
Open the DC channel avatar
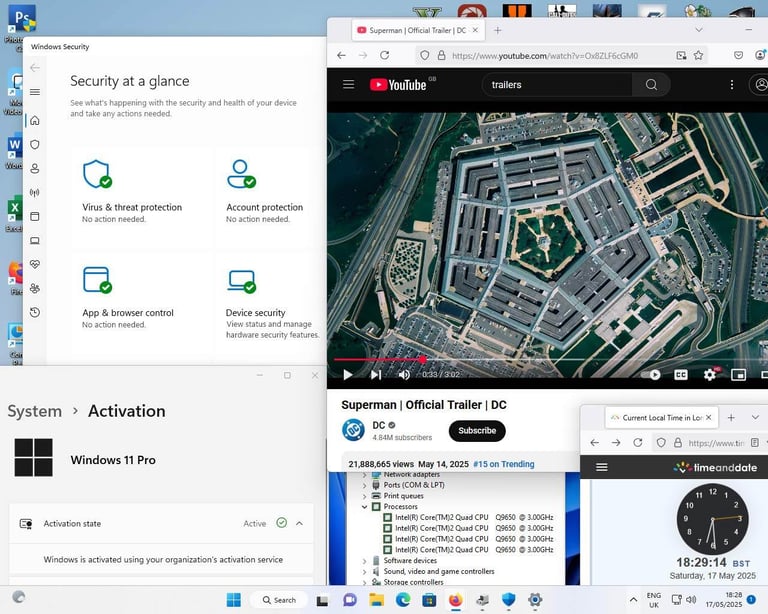tap(353, 430)
